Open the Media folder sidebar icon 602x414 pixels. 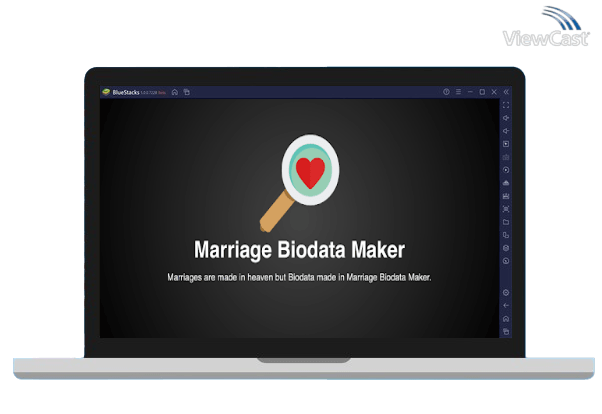click(506, 222)
